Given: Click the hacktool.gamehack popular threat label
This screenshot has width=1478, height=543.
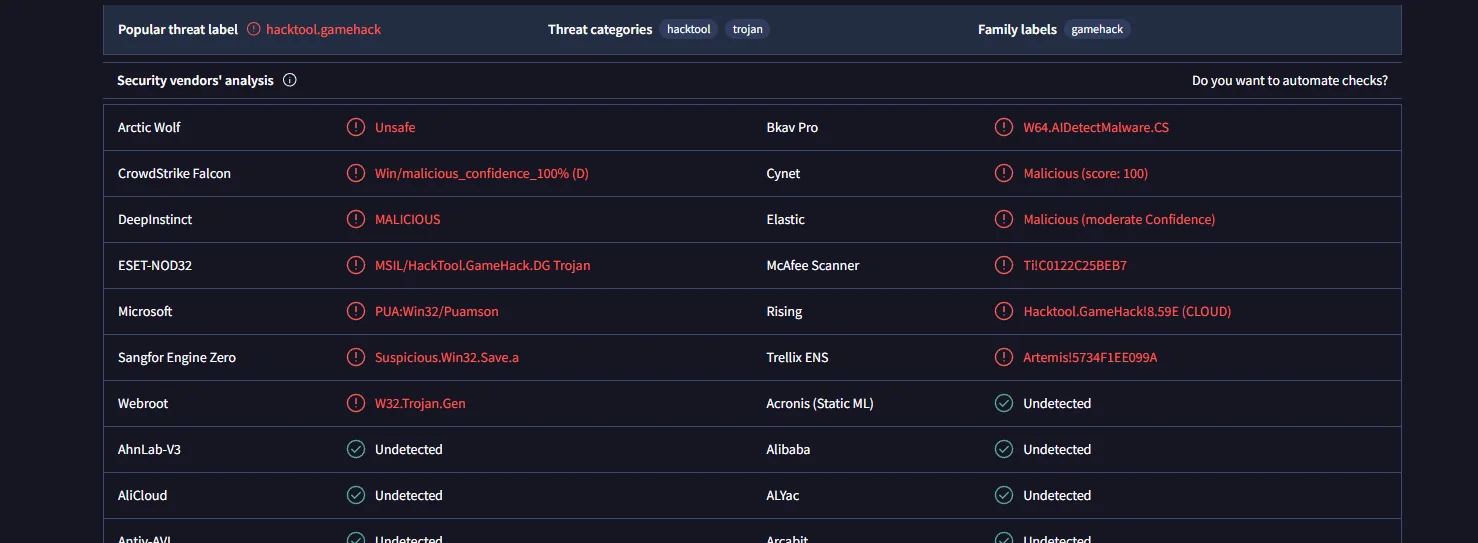Looking at the screenshot, I should coord(323,30).
